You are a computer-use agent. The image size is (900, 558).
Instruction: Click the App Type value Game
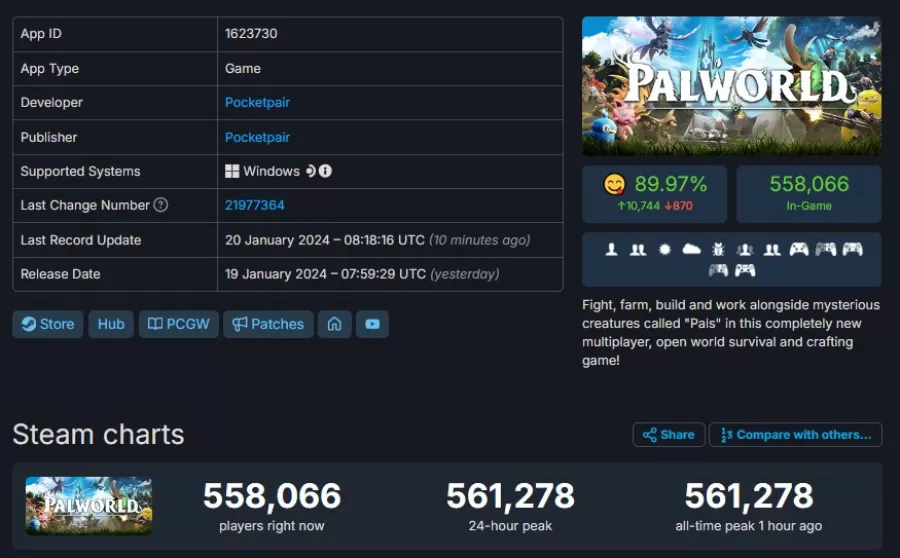pos(243,69)
